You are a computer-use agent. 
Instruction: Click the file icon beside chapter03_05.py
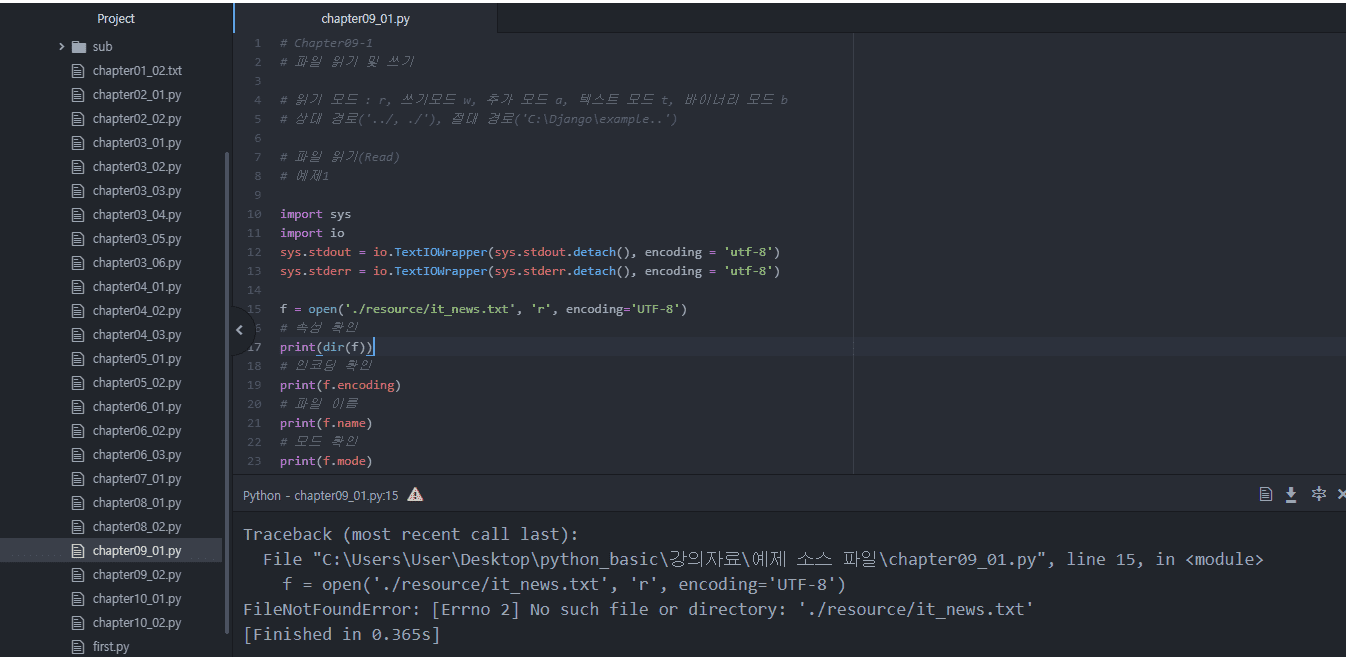(x=78, y=239)
